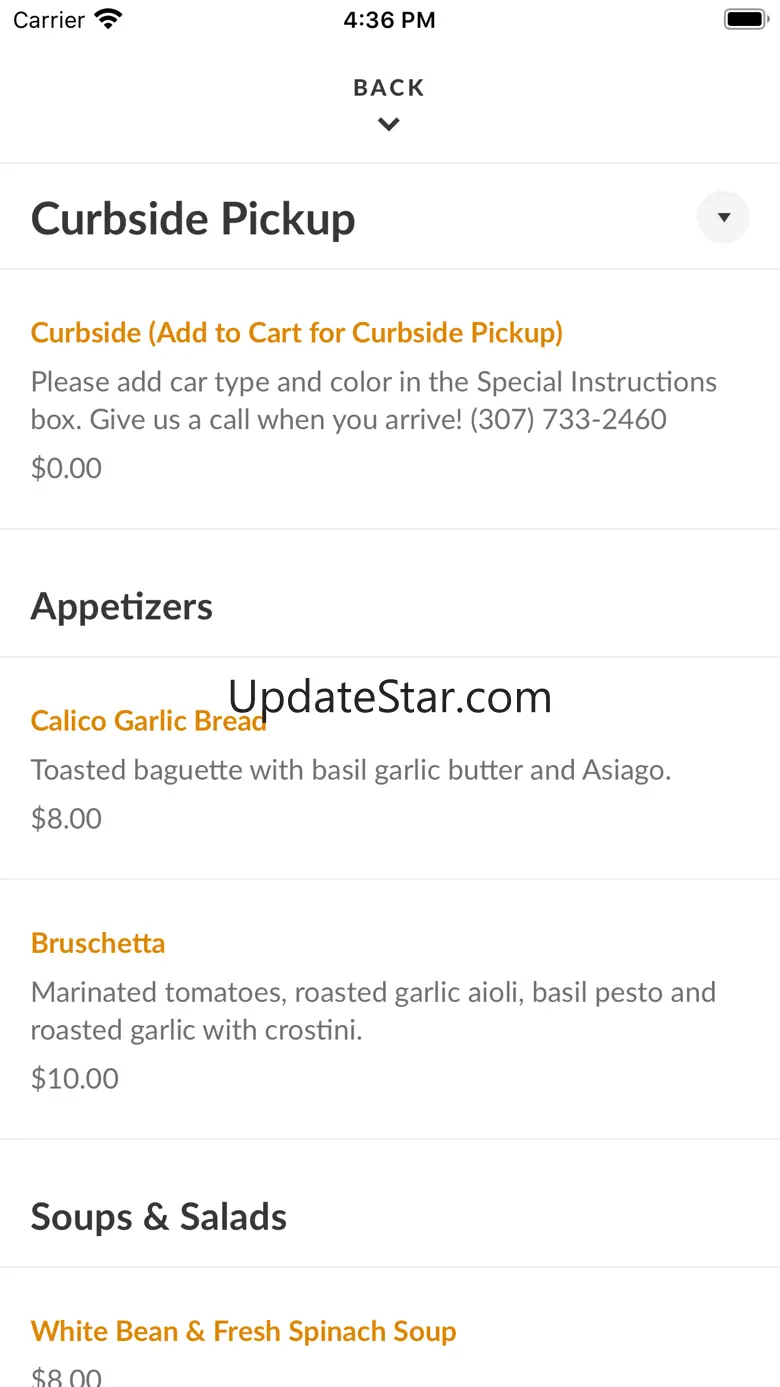Image resolution: width=780 pixels, height=1387 pixels.
Task: Open the Calico Garlic Bread item
Action: coord(149,720)
